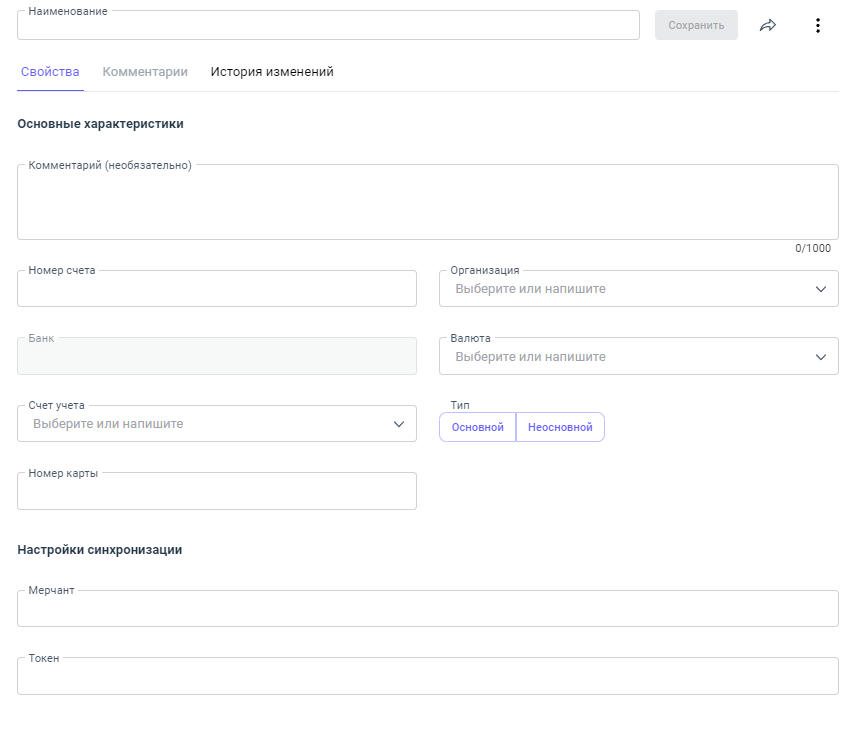
Task: Click the Сохранить button
Action: point(696,25)
